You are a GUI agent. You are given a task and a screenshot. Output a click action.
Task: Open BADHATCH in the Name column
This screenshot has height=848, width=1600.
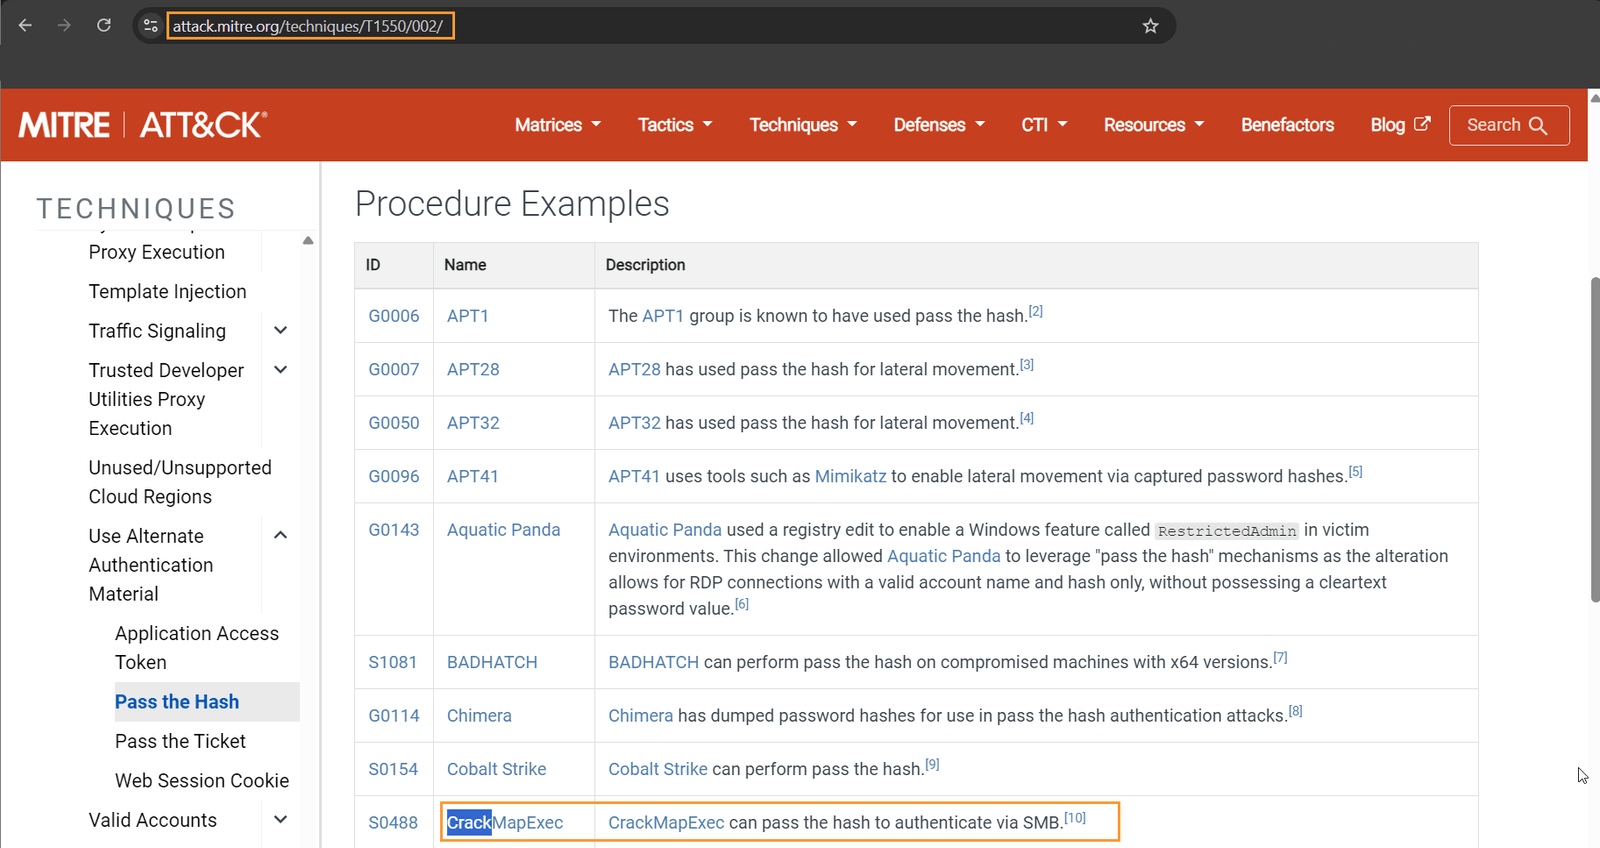(x=492, y=662)
